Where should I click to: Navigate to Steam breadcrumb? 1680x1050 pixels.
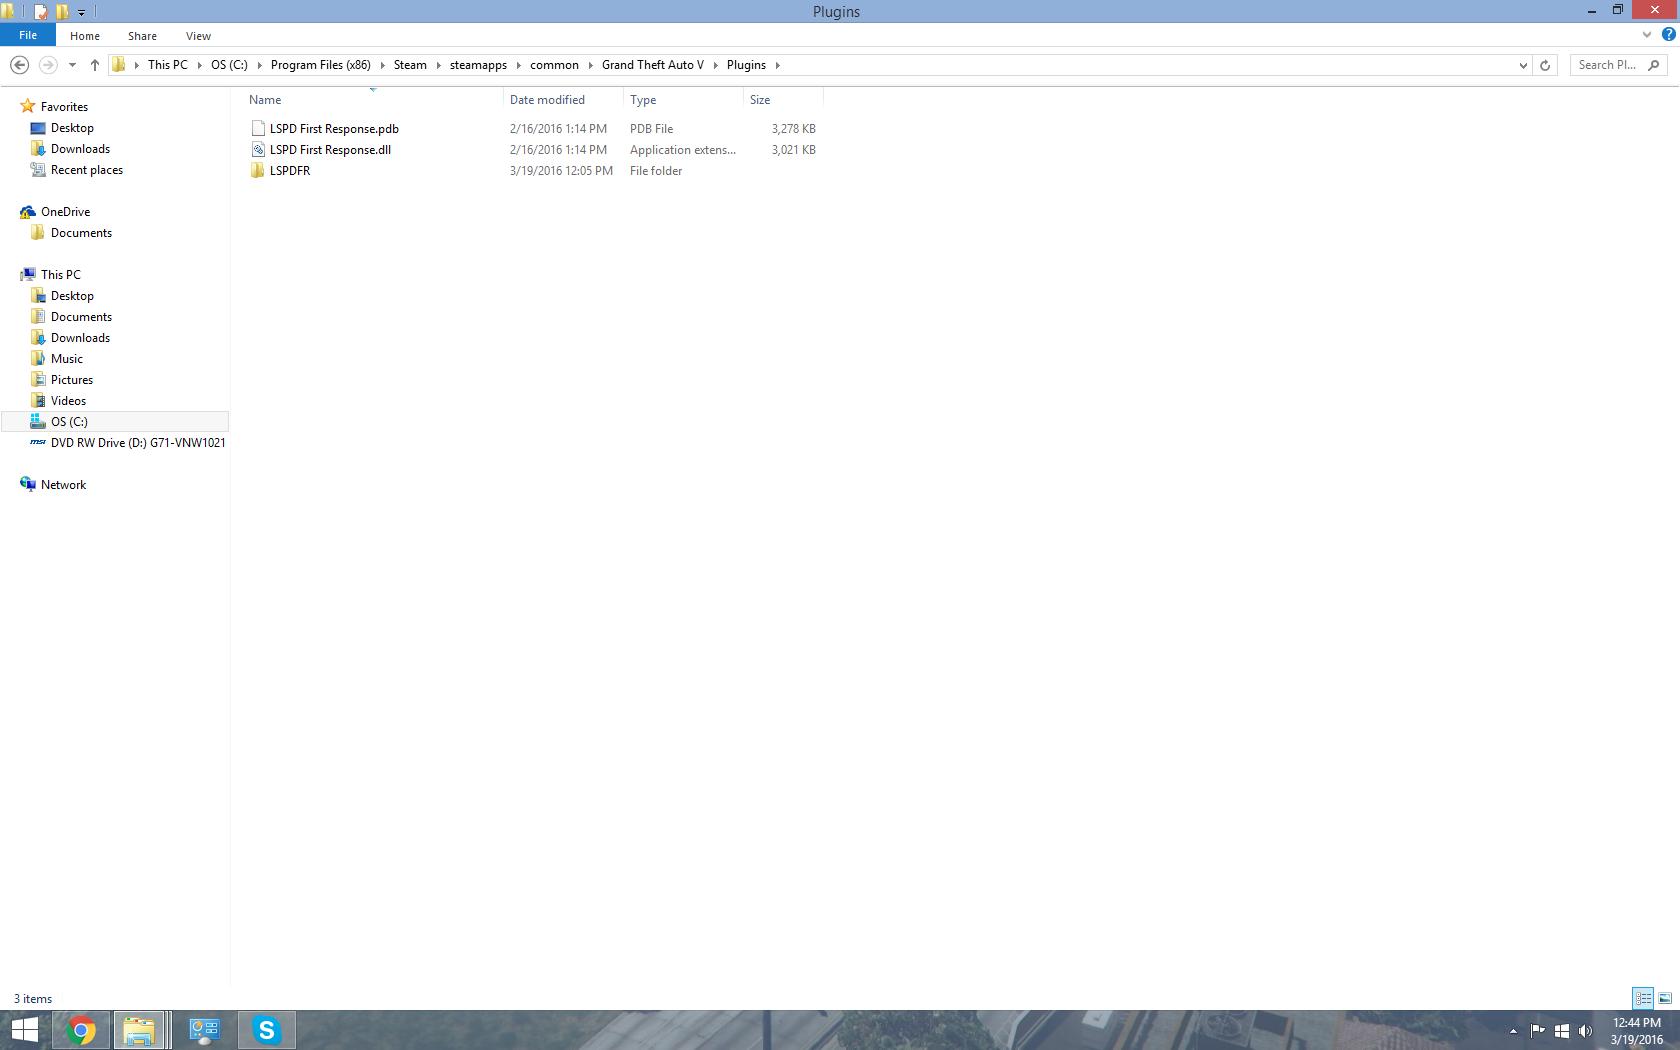click(410, 65)
